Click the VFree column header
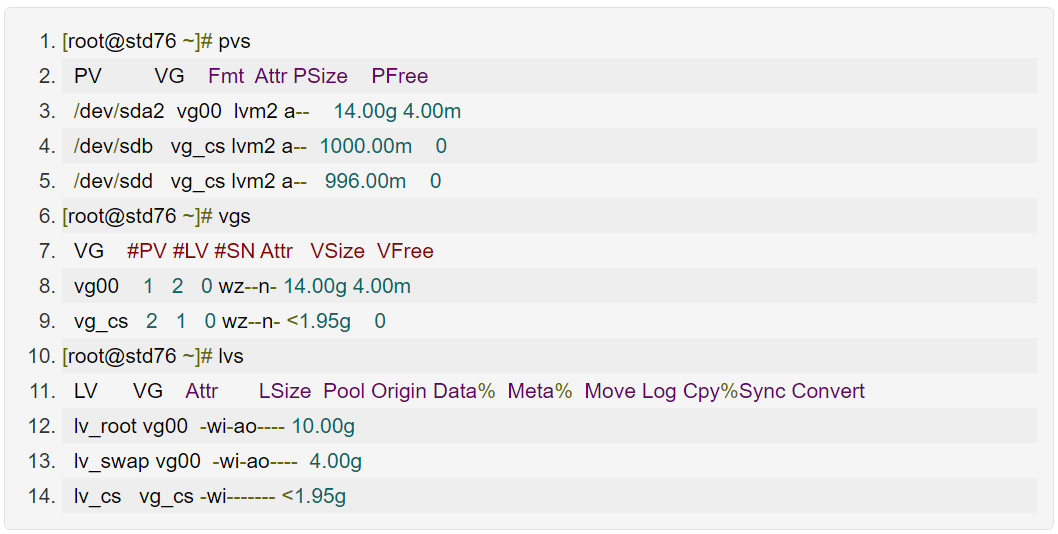The image size is (1058, 534). click(405, 251)
